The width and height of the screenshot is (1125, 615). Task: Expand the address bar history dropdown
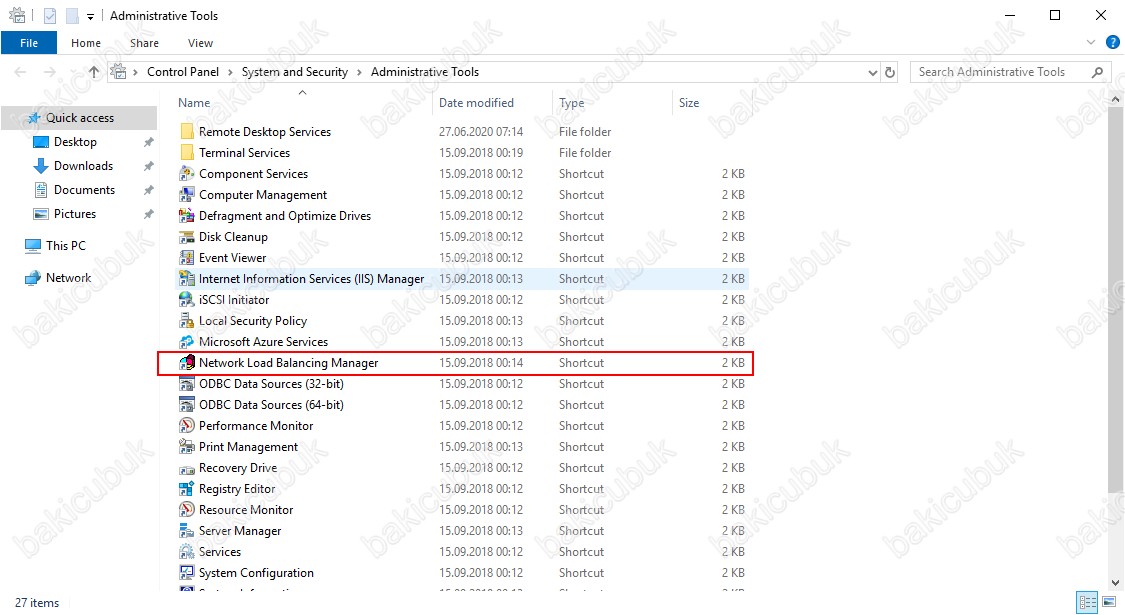872,72
